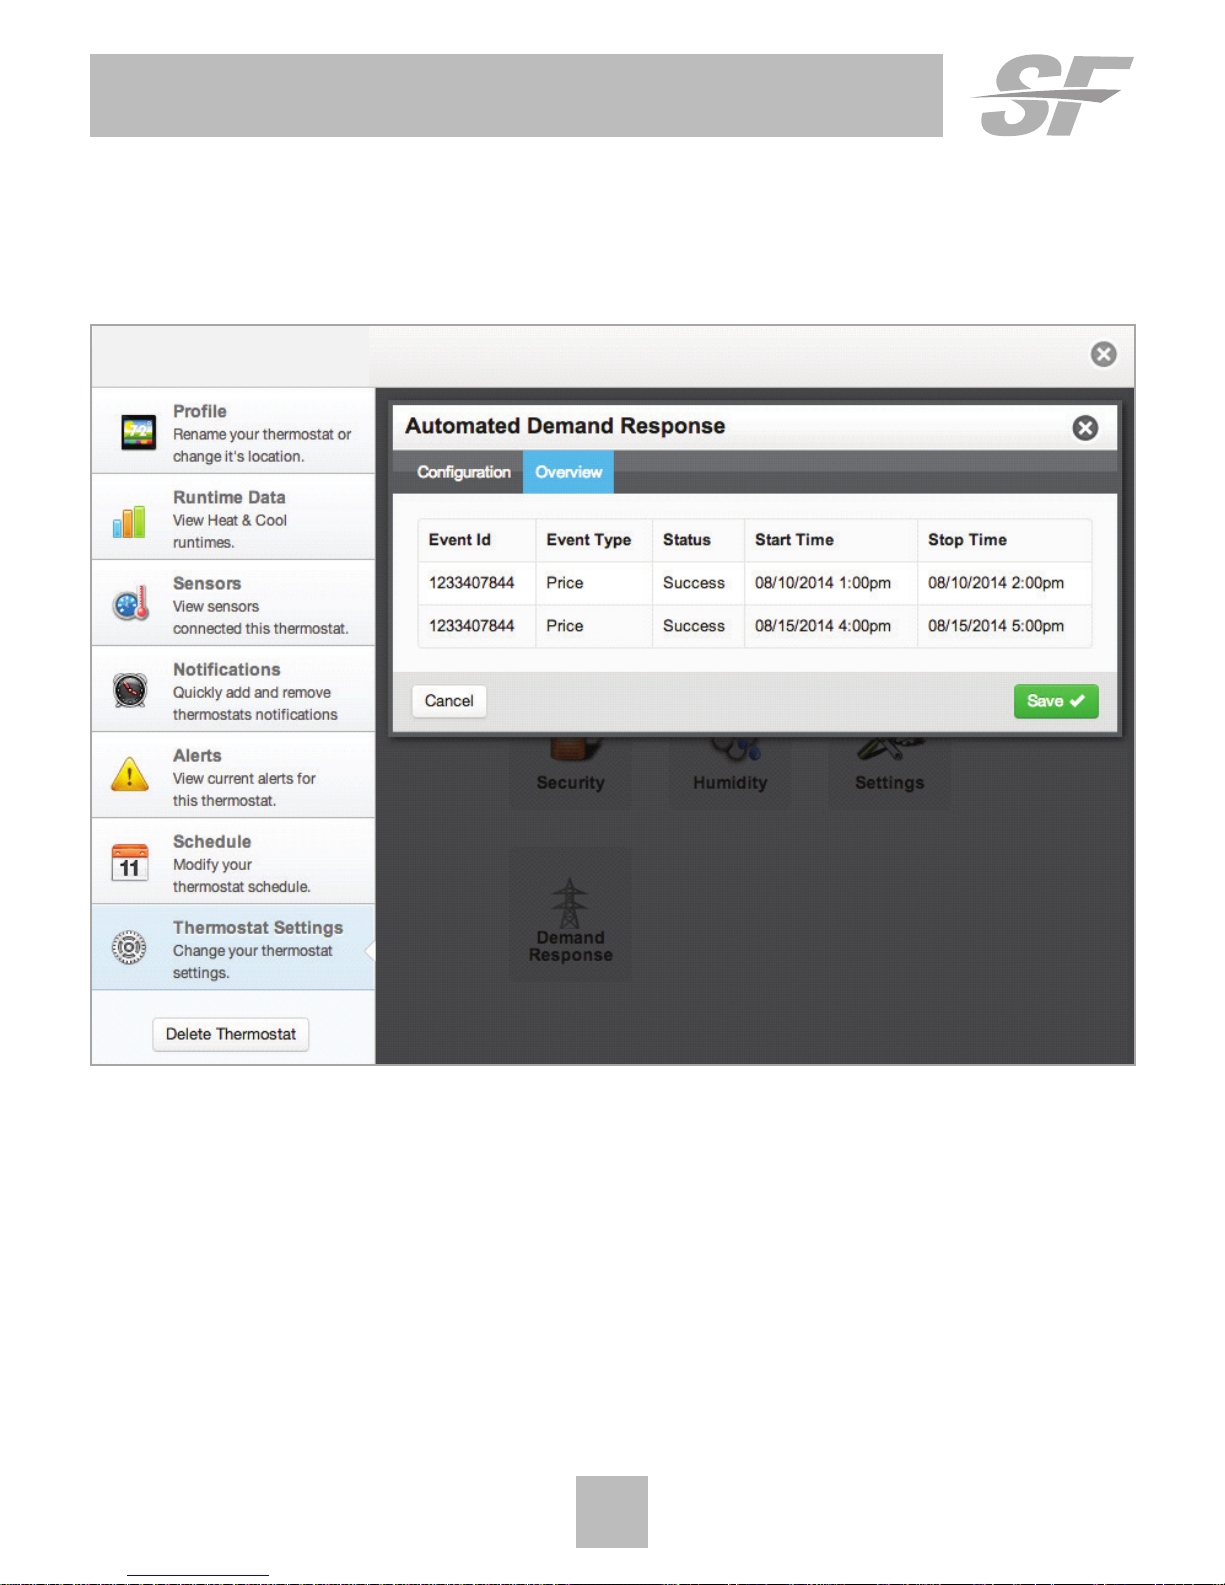Image resolution: width=1225 pixels, height=1585 pixels.
Task: Select the Schedule sidebar item
Action: coord(233,862)
